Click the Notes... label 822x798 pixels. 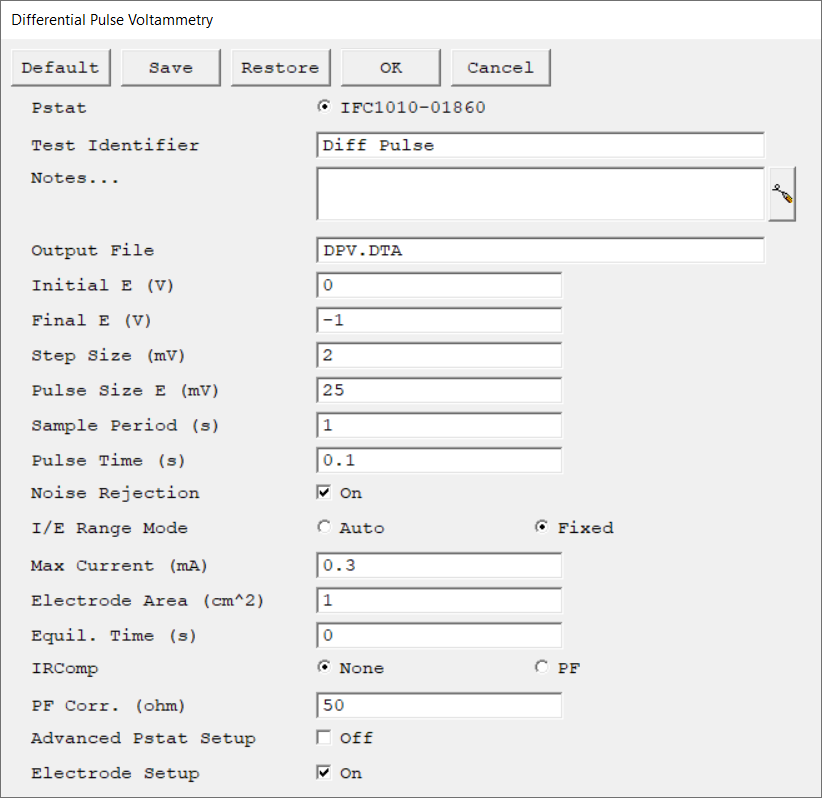pyautogui.click(x=75, y=178)
